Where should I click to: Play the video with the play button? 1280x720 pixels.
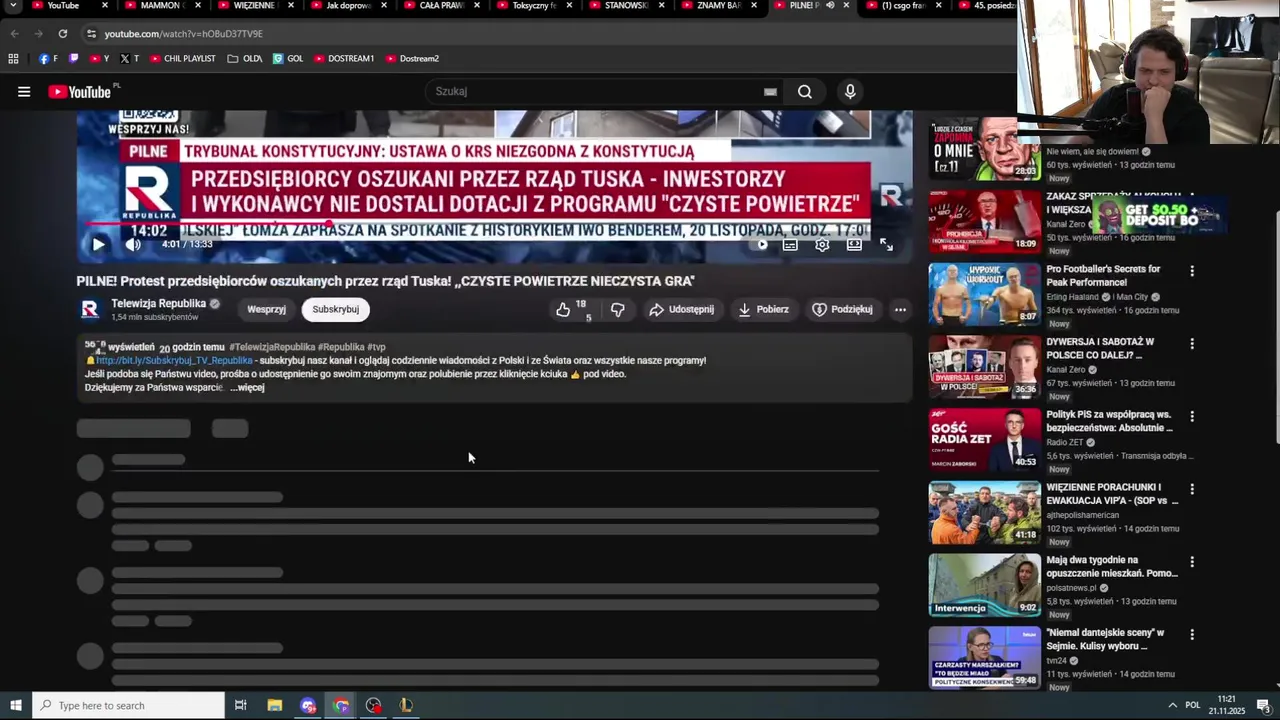click(98, 244)
